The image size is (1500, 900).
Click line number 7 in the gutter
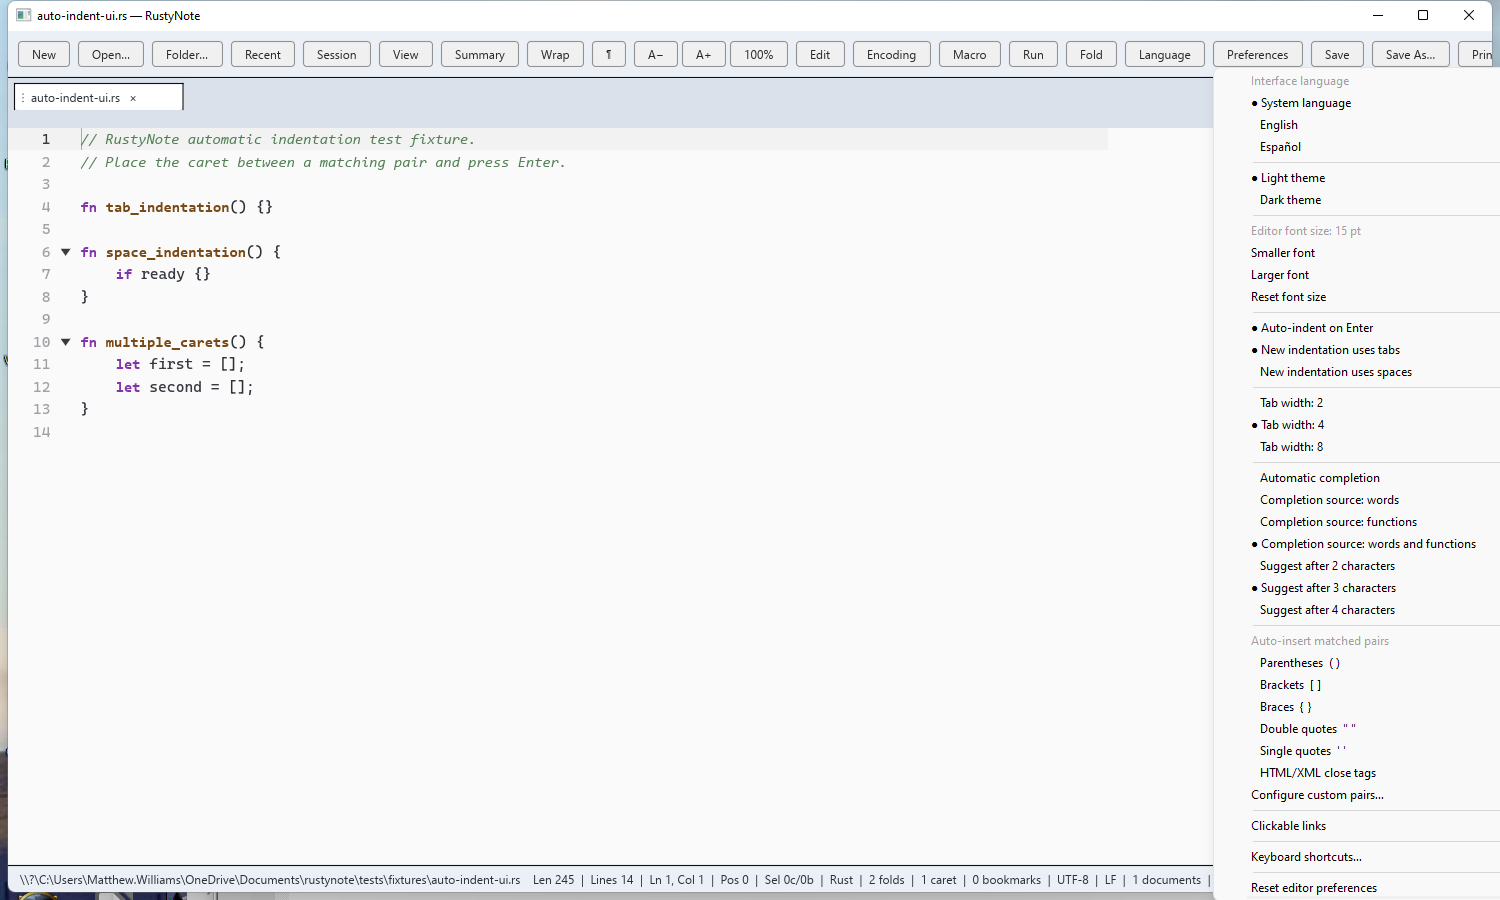click(46, 274)
